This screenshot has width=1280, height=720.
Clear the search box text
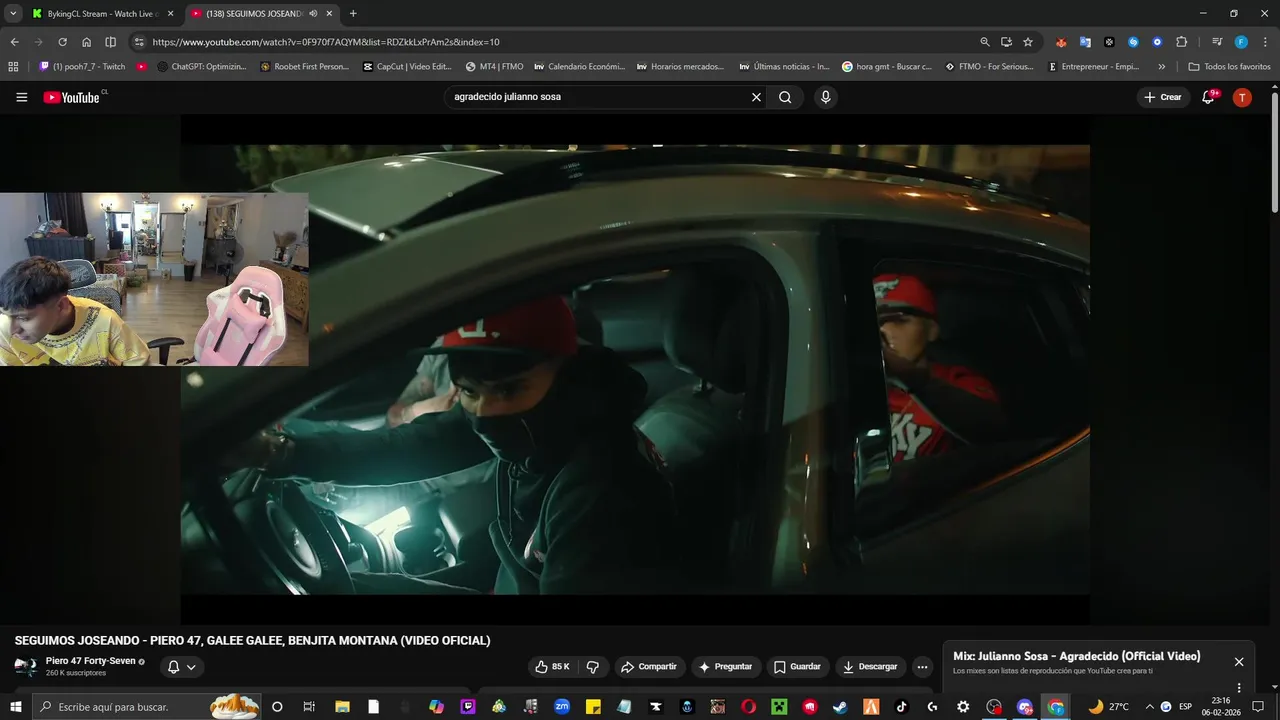coord(756,97)
